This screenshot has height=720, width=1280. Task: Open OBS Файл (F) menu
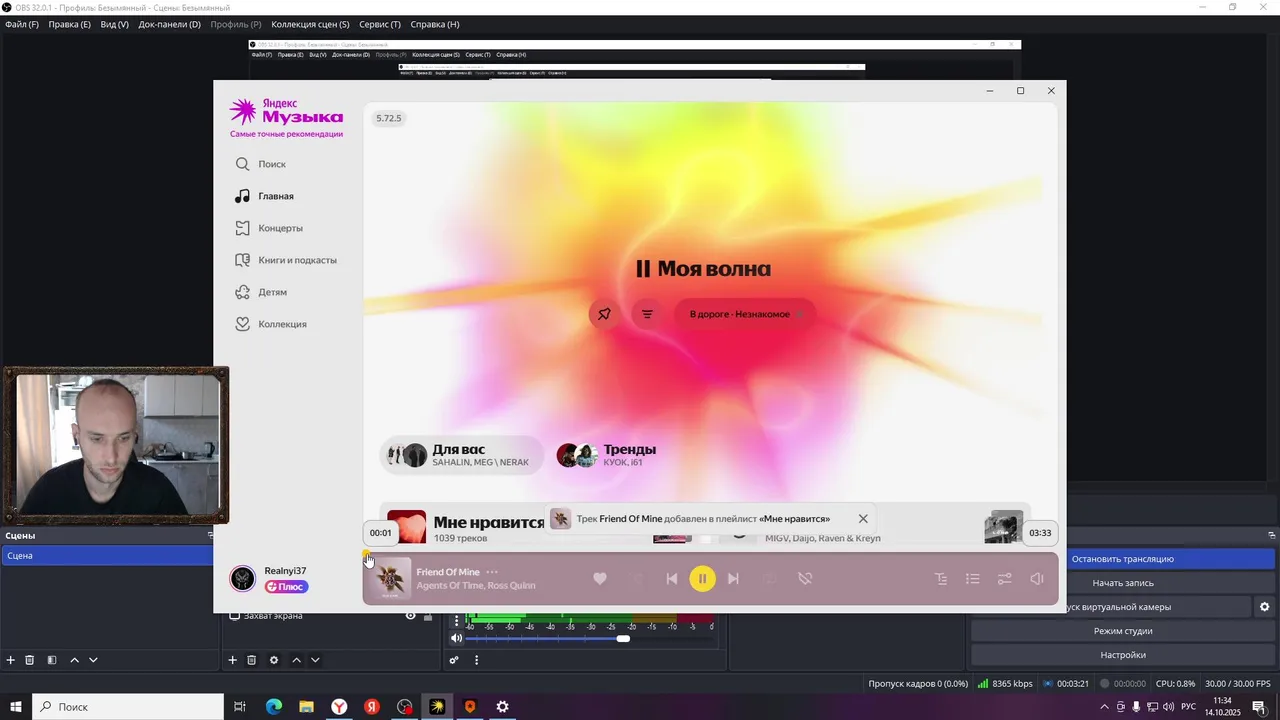pos(22,24)
